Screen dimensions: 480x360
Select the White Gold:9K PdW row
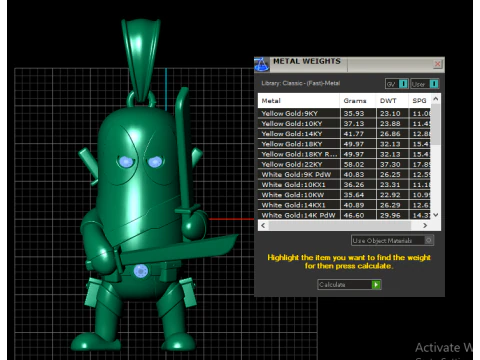pyautogui.click(x=344, y=175)
